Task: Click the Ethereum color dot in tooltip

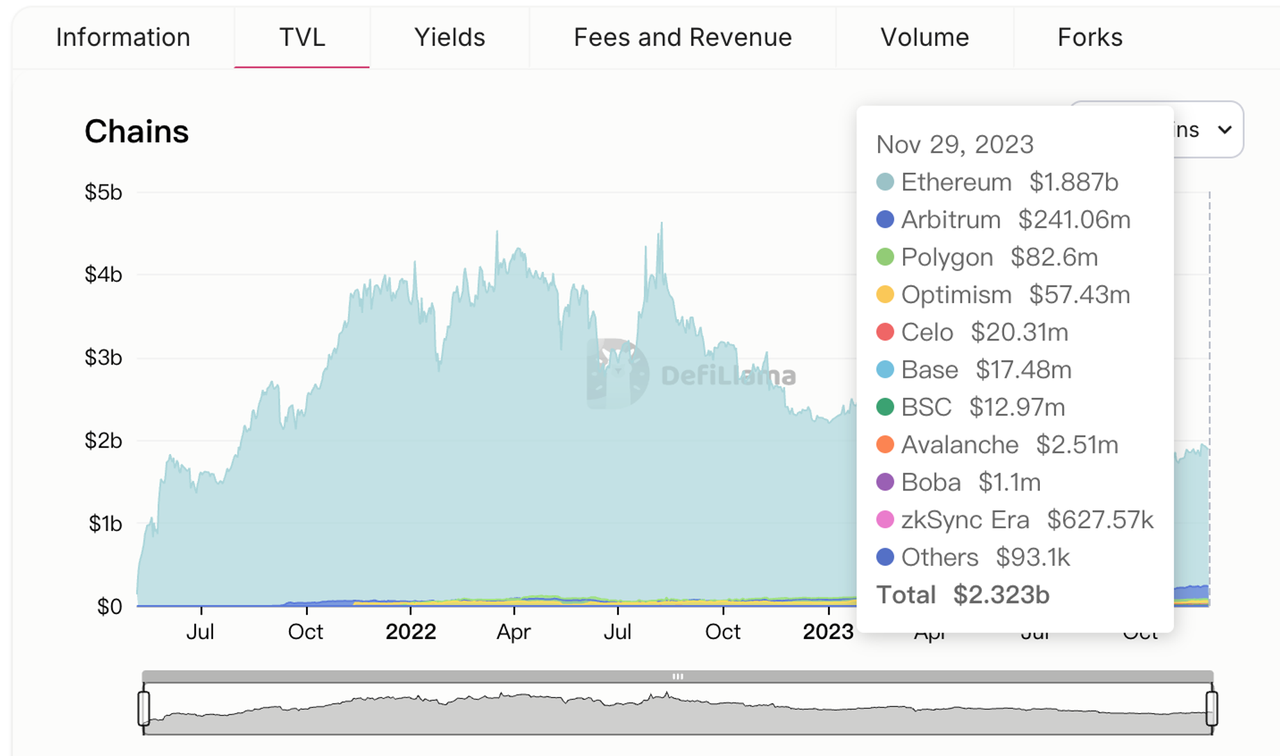Action: coord(885,183)
